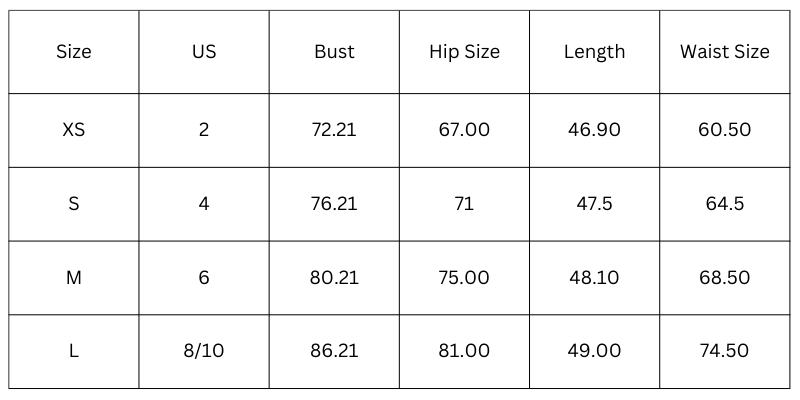Screen dimensions: 800x400
Task: Select the length value 48.10
Action: tap(594, 278)
